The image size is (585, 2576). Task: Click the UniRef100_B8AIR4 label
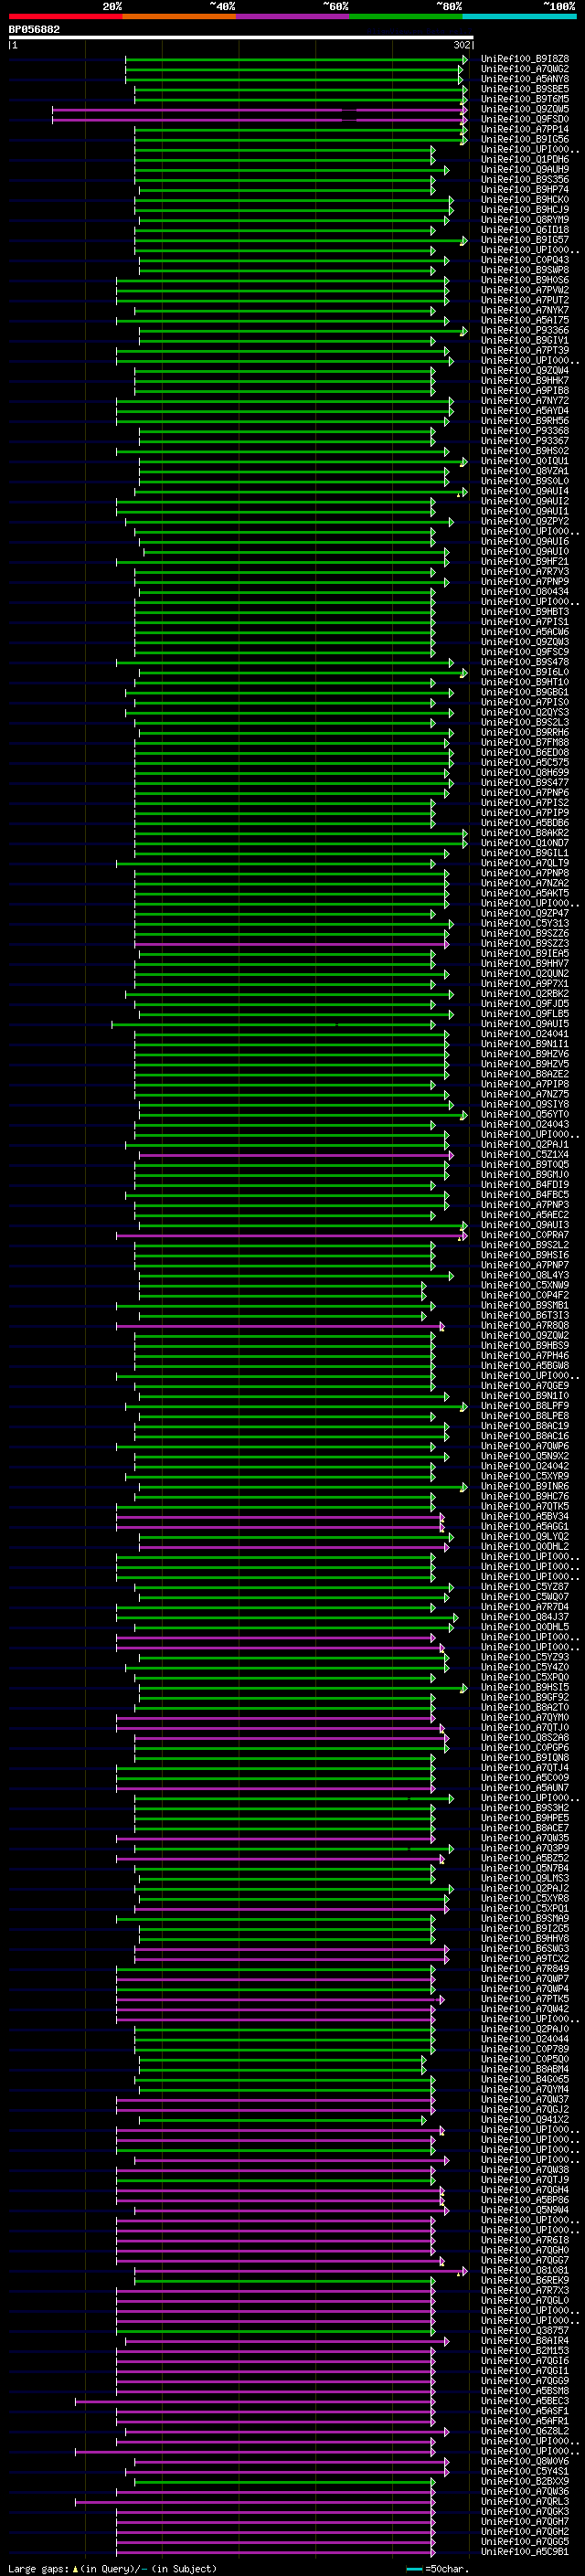525,2341
